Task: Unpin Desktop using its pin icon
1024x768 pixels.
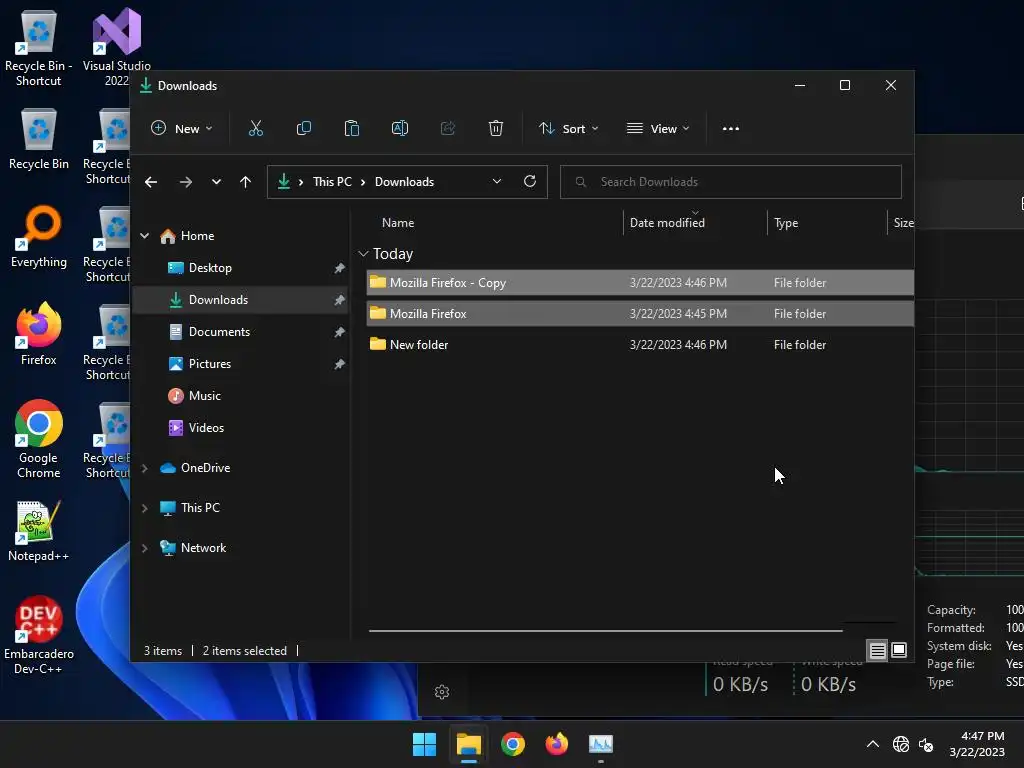Action: point(340,268)
